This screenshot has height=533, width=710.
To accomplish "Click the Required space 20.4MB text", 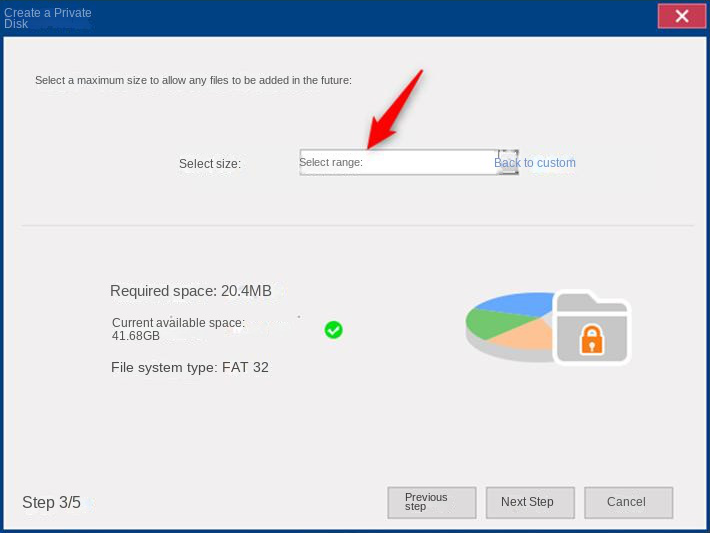I will pyautogui.click(x=190, y=291).
